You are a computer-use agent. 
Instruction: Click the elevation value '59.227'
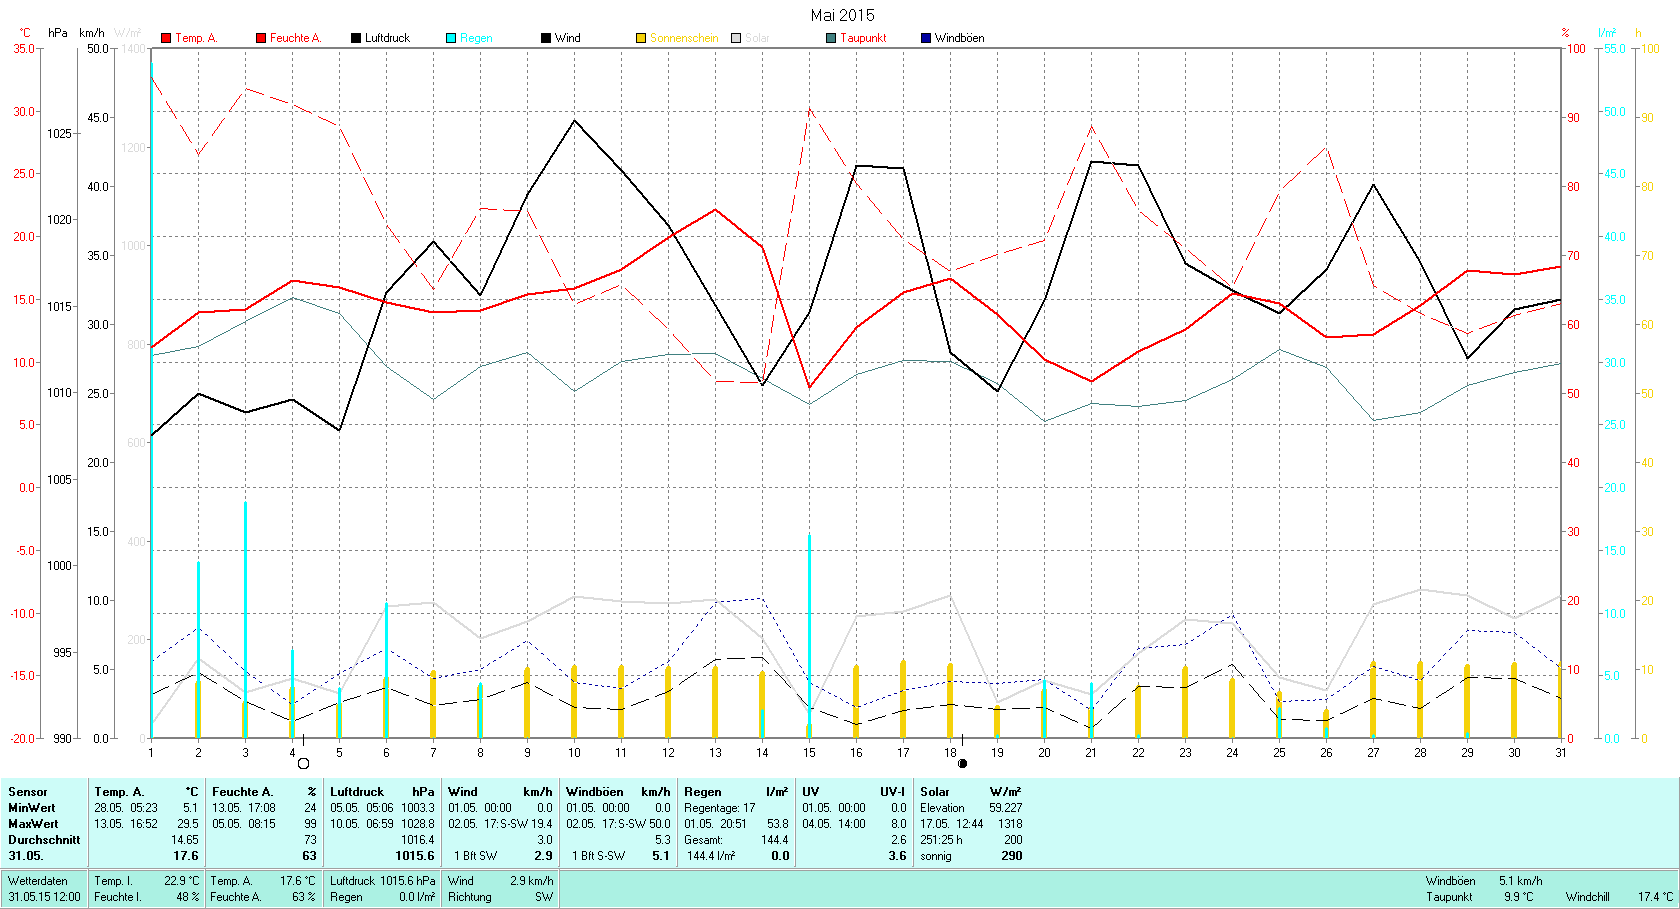[1006, 808]
